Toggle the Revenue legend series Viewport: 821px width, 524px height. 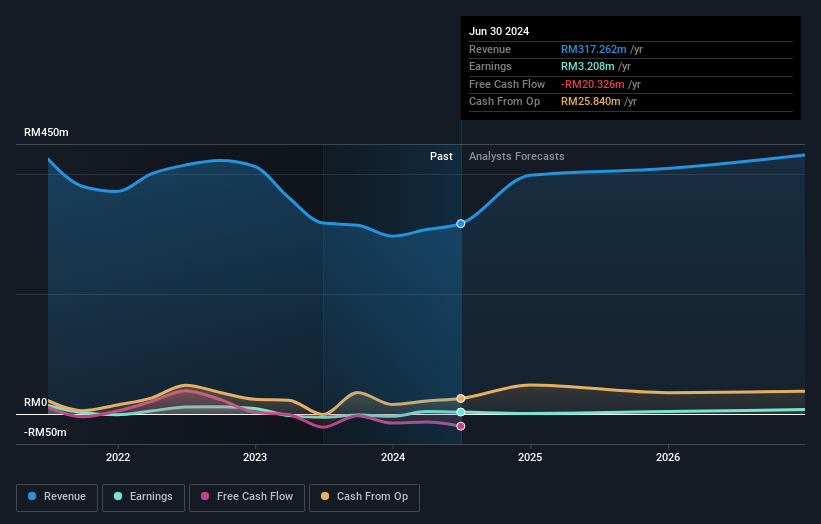point(57,497)
